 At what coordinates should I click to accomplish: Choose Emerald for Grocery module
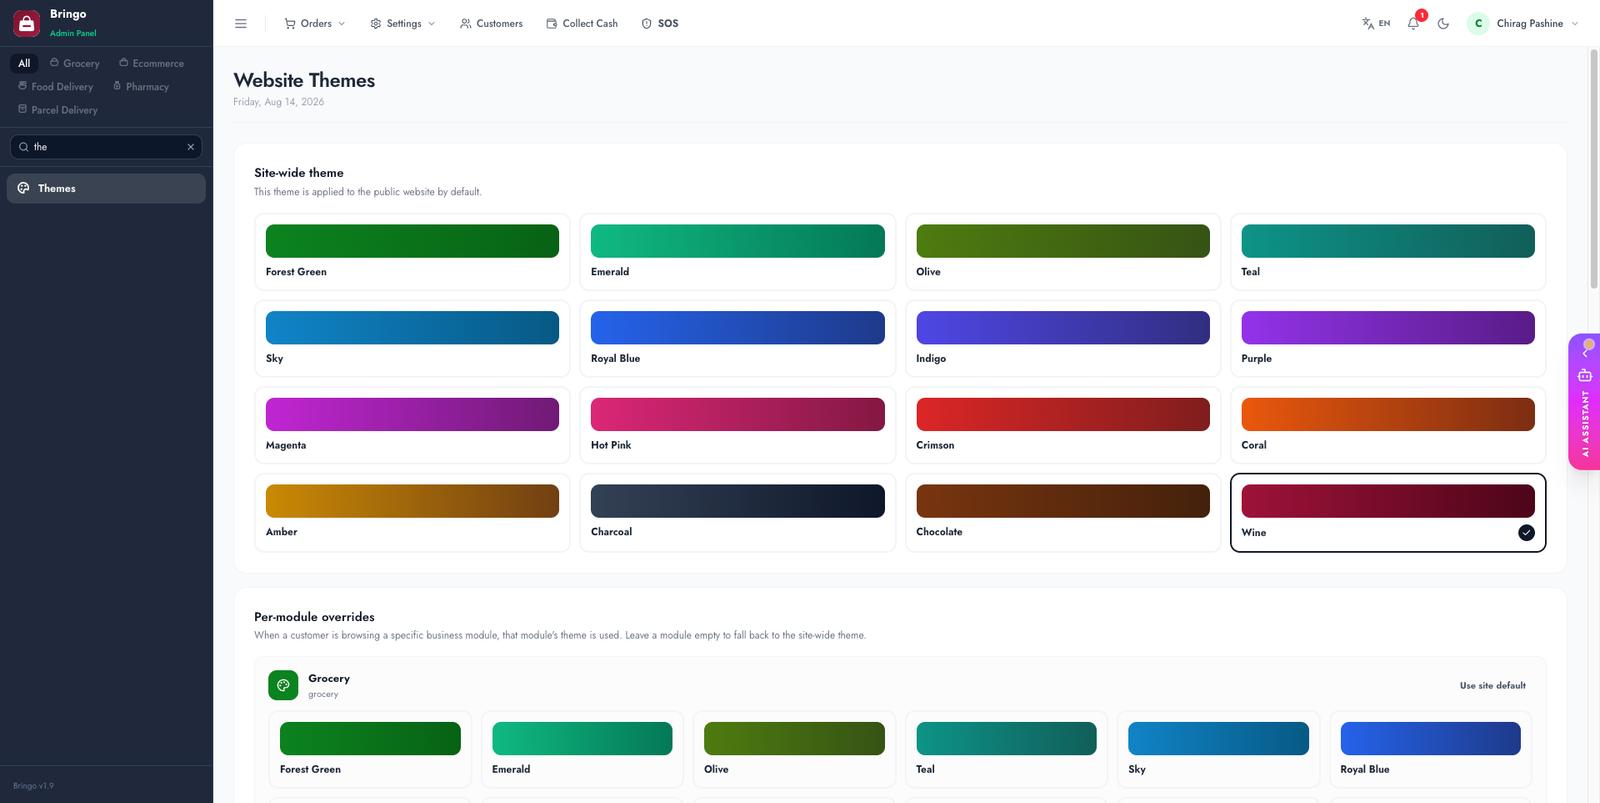click(x=582, y=749)
